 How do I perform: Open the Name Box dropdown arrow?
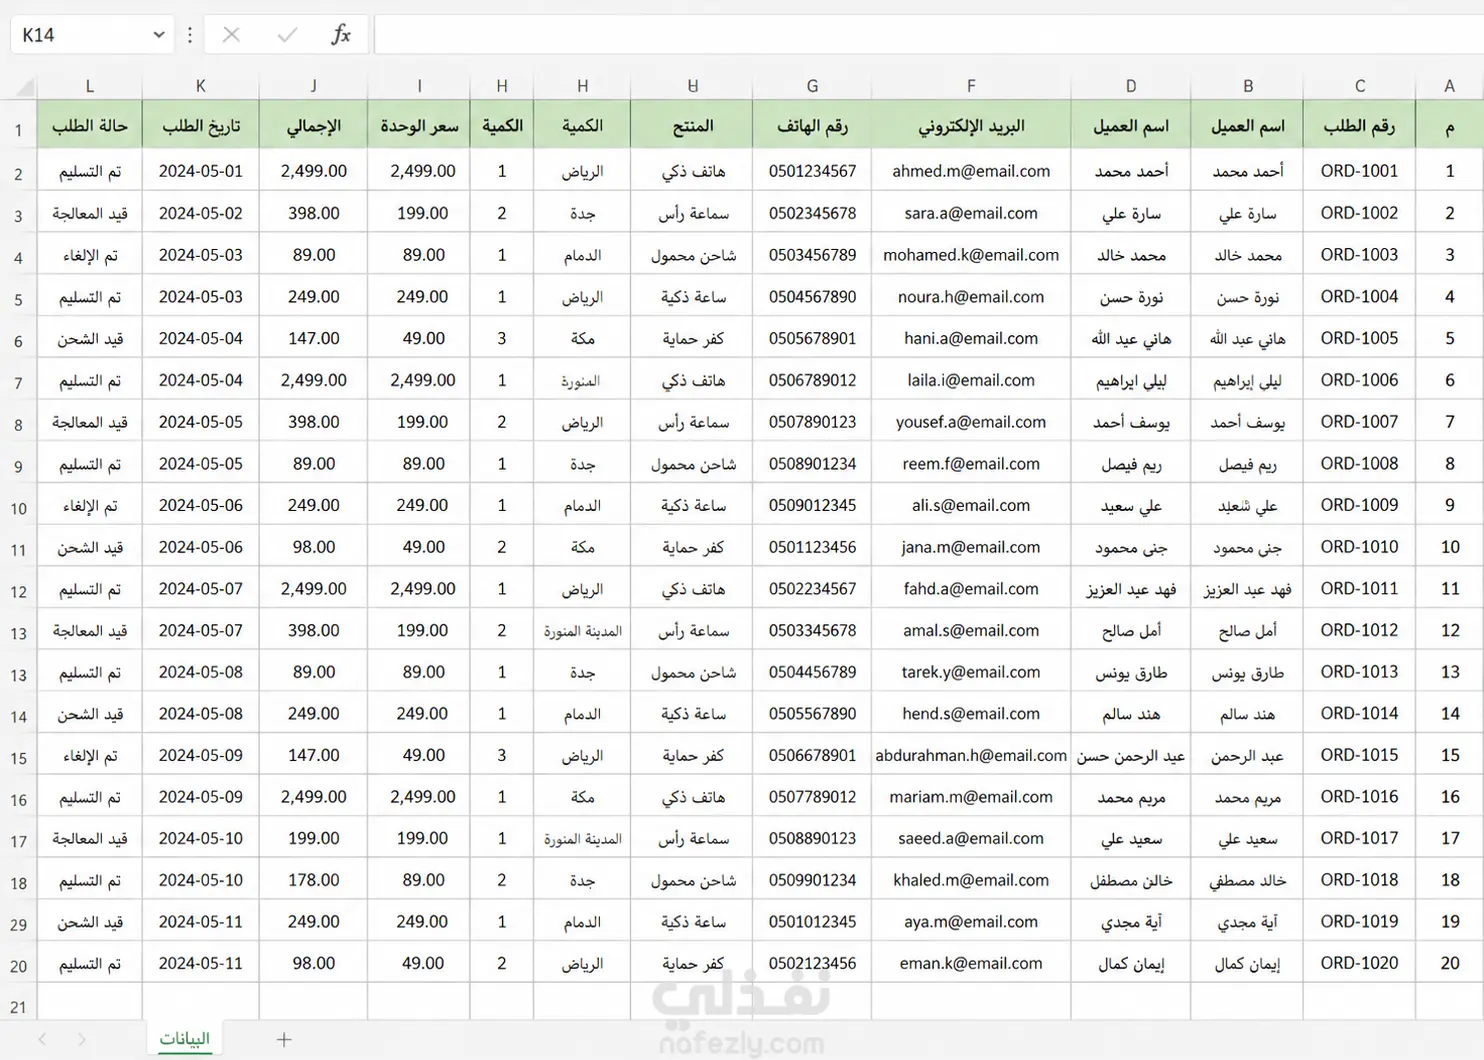pos(158,35)
